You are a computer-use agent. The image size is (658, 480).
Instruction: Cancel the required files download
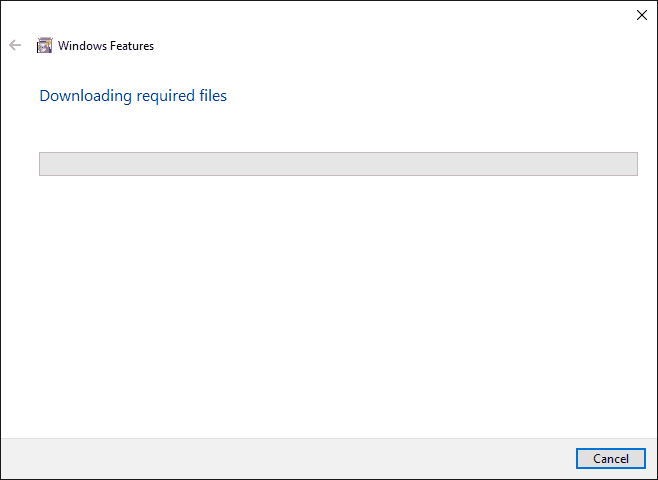611,459
